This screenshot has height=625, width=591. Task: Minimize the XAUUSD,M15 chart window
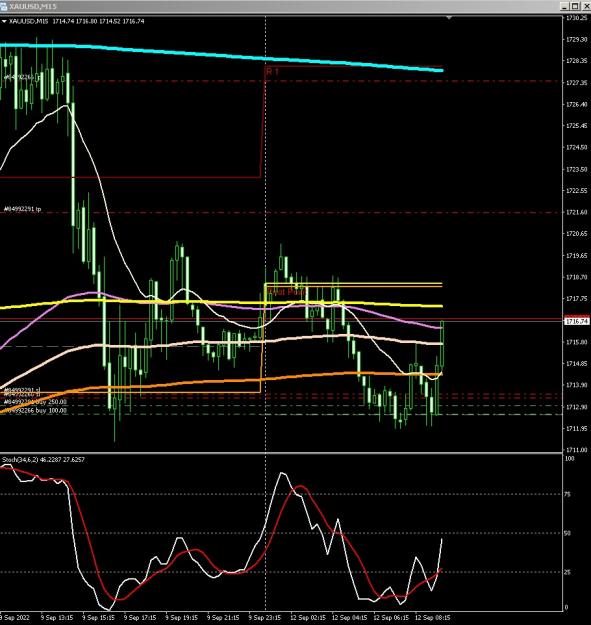point(564,6)
